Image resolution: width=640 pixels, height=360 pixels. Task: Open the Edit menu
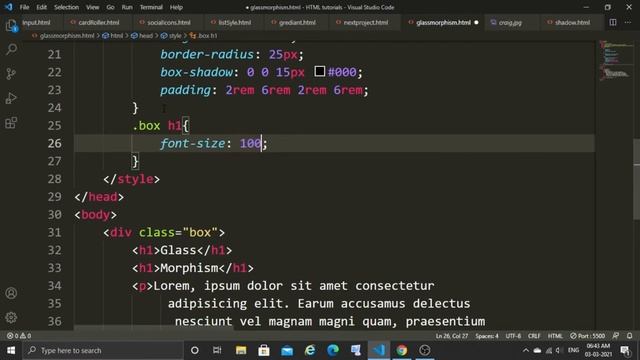pos(42,7)
